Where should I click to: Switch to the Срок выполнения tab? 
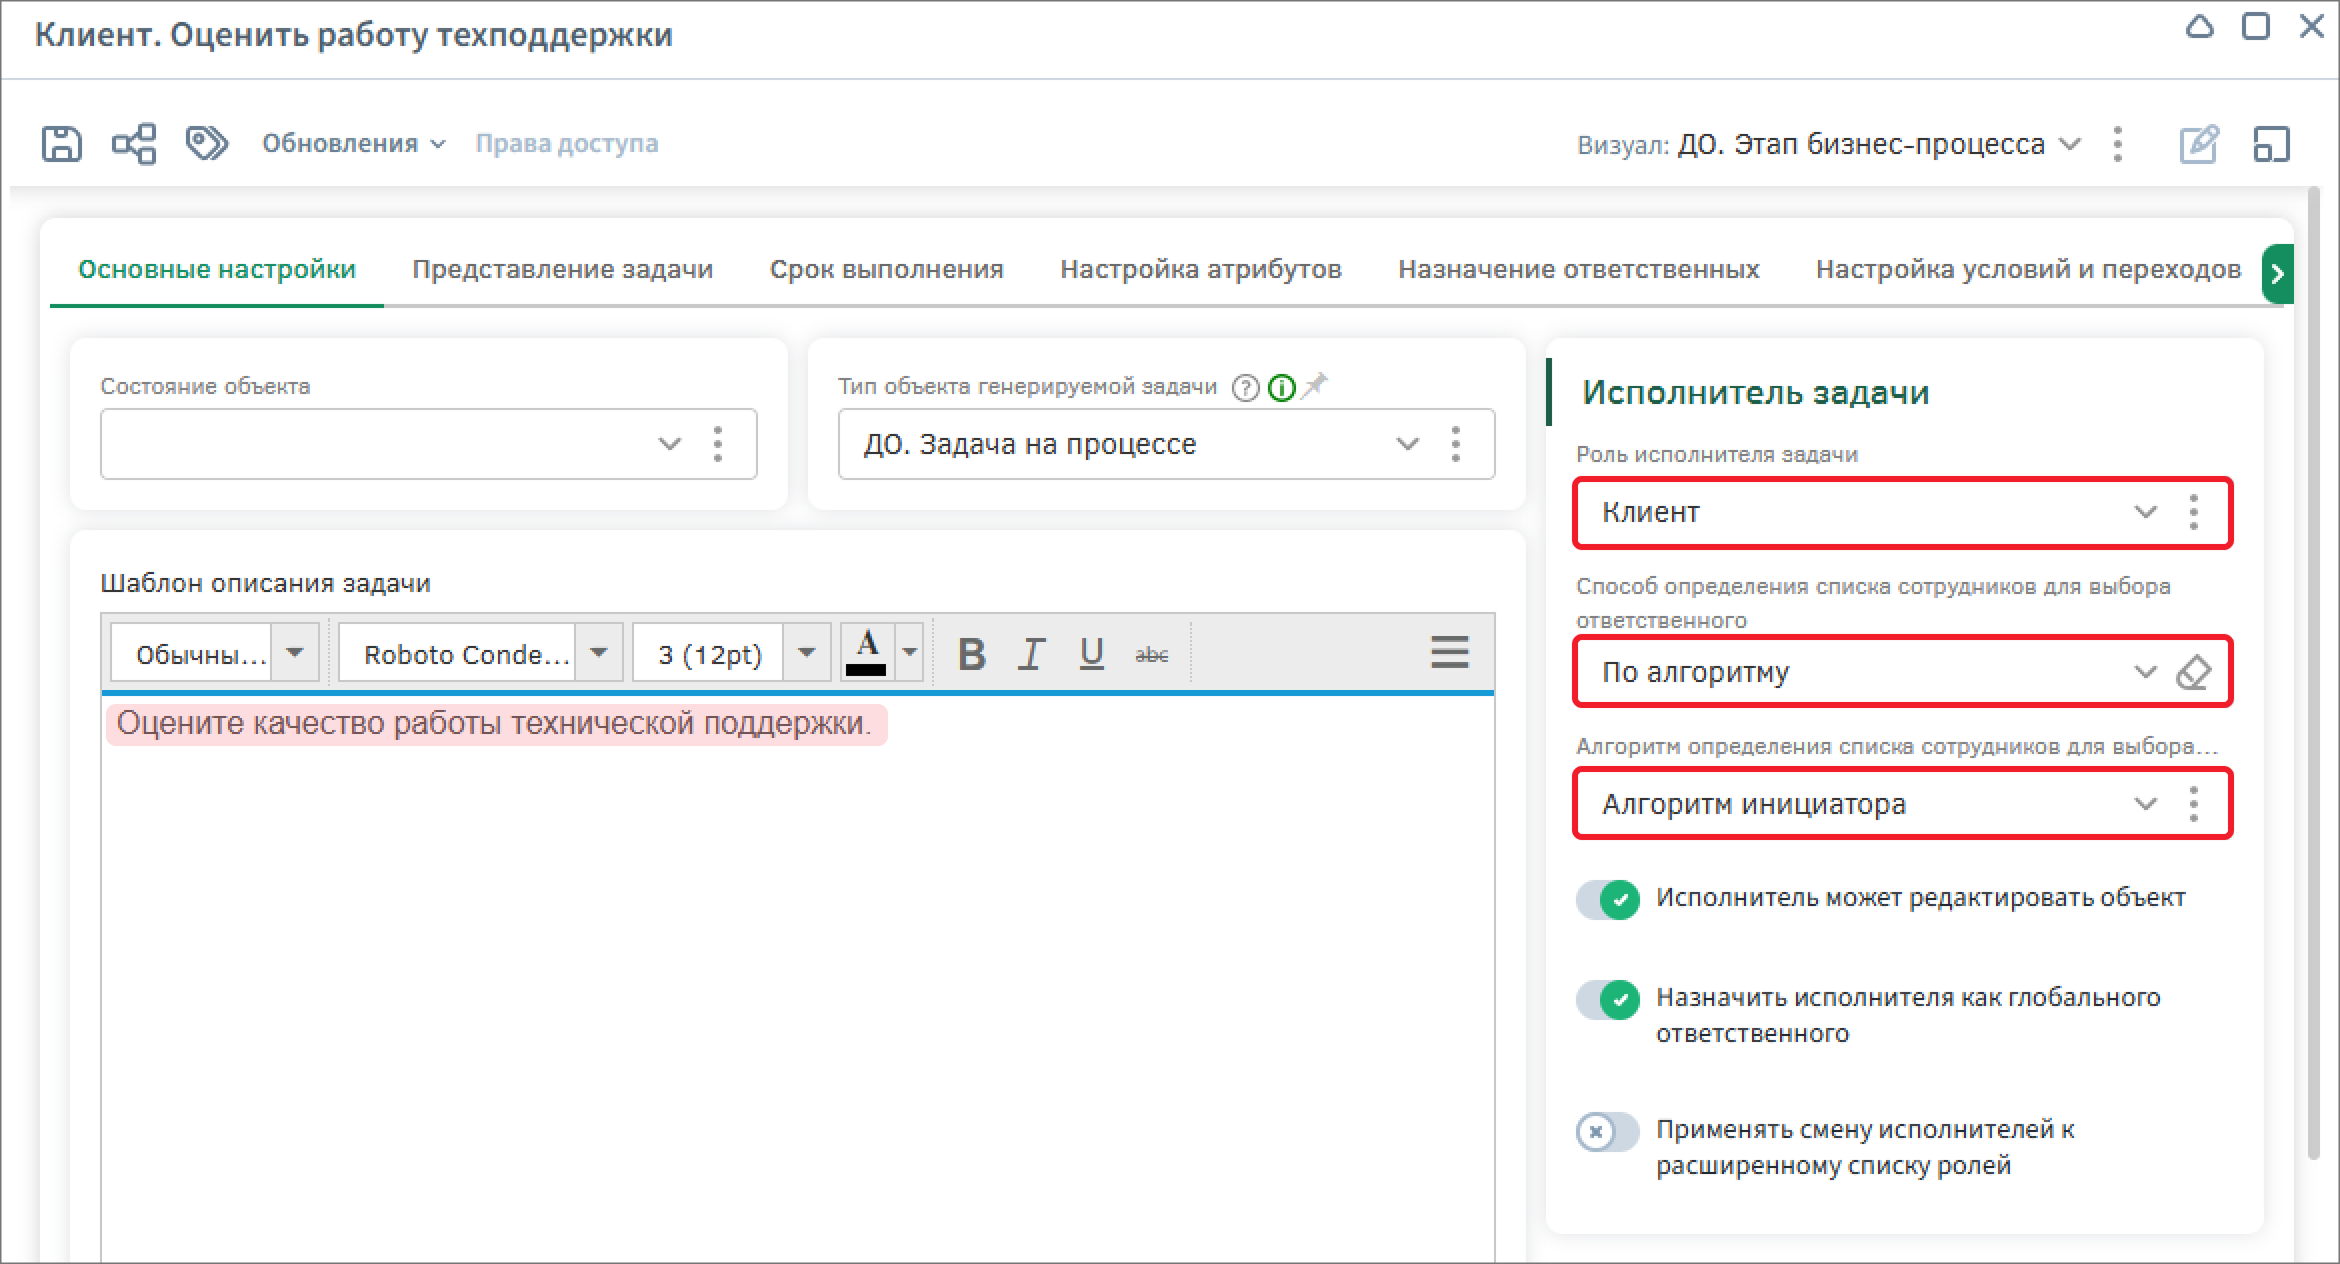coord(887,270)
